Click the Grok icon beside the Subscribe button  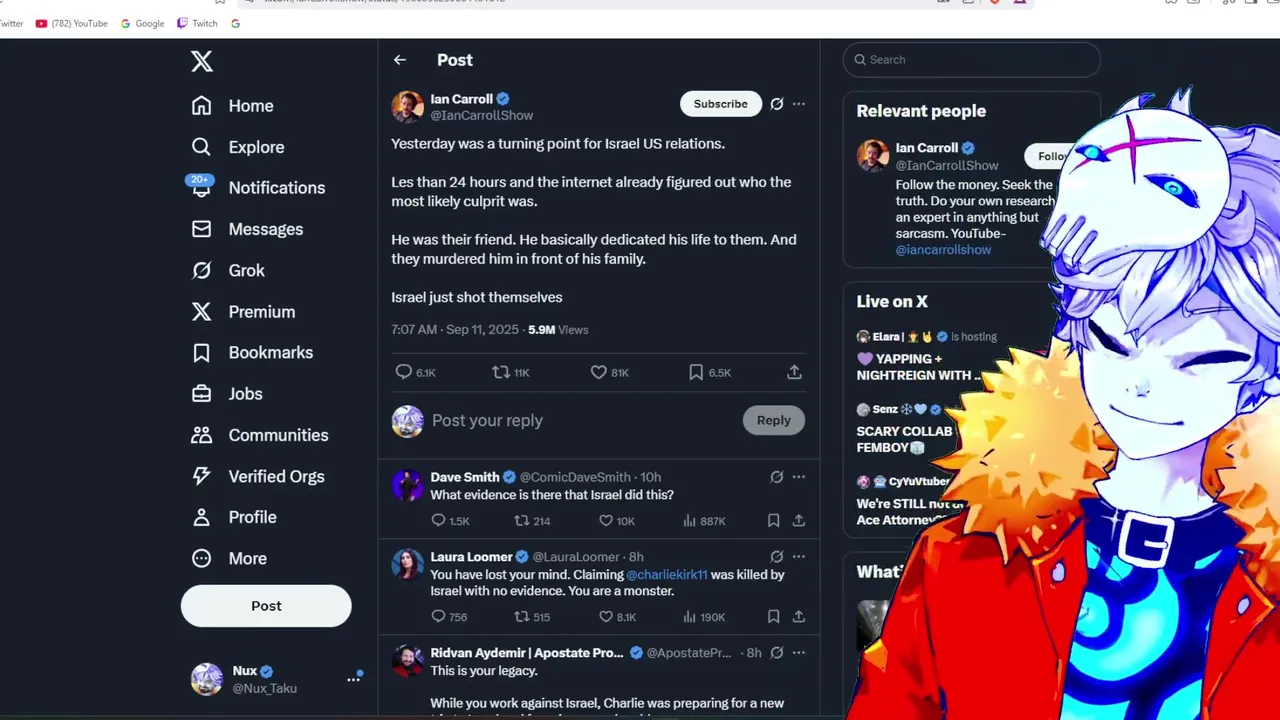[x=776, y=104]
